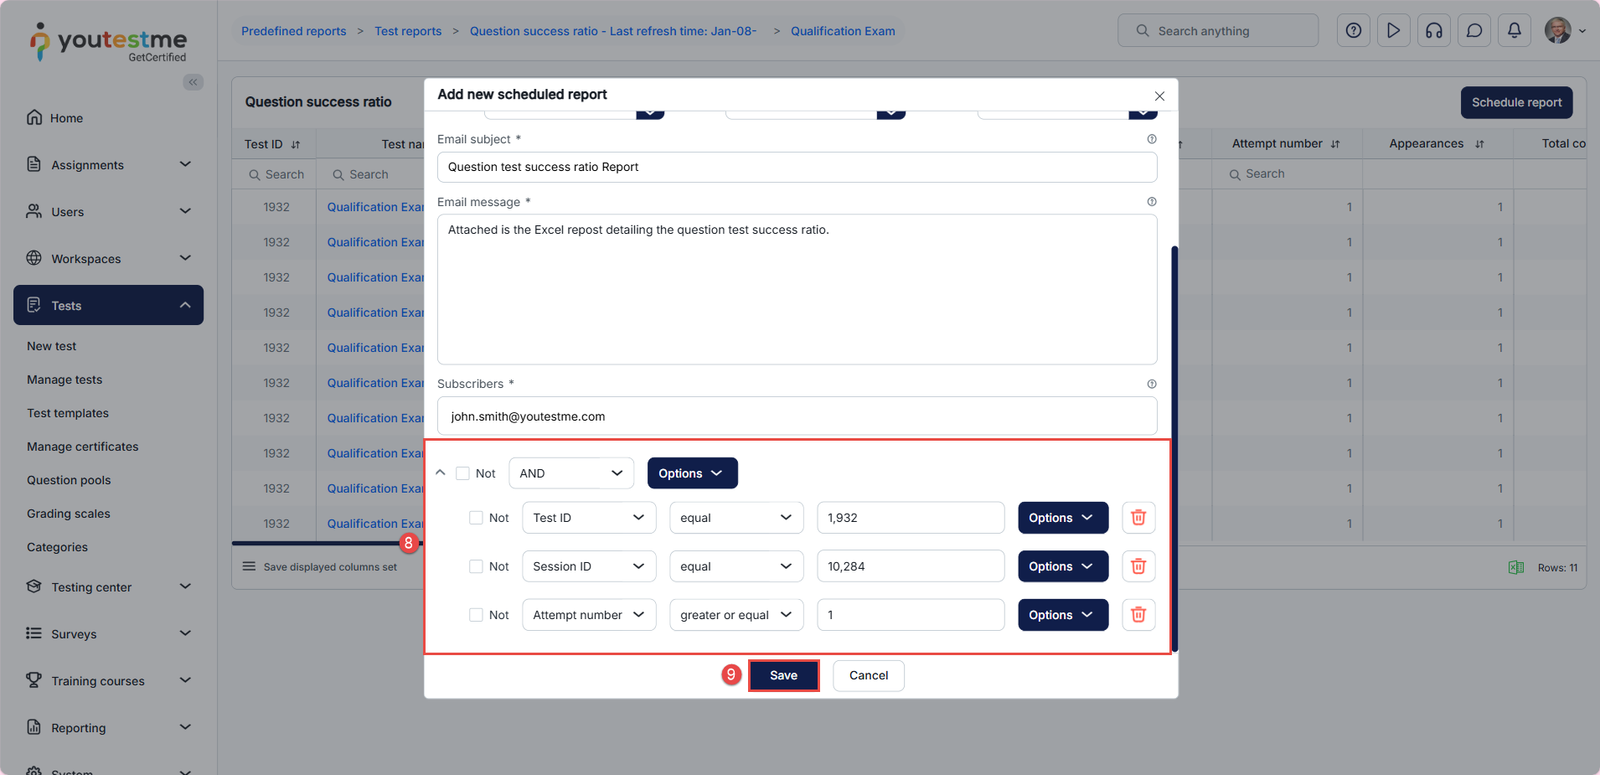This screenshot has width=1600, height=775.
Task: Open the chat bubble icon
Action: [x=1474, y=31]
